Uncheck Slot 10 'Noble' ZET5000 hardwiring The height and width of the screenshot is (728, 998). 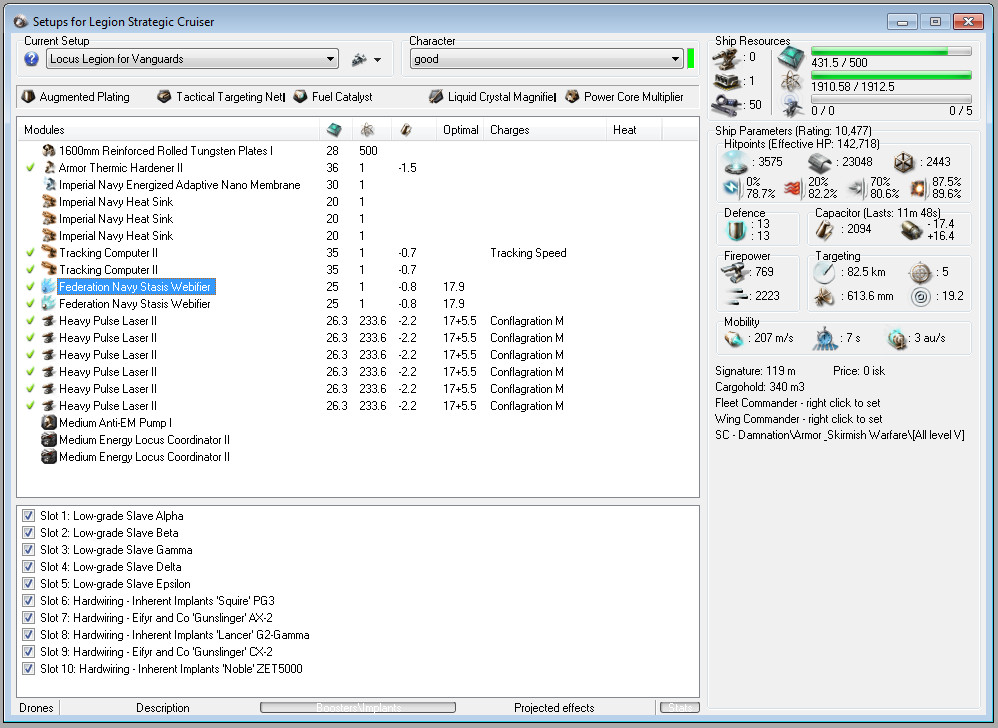(x=28, y=668)
